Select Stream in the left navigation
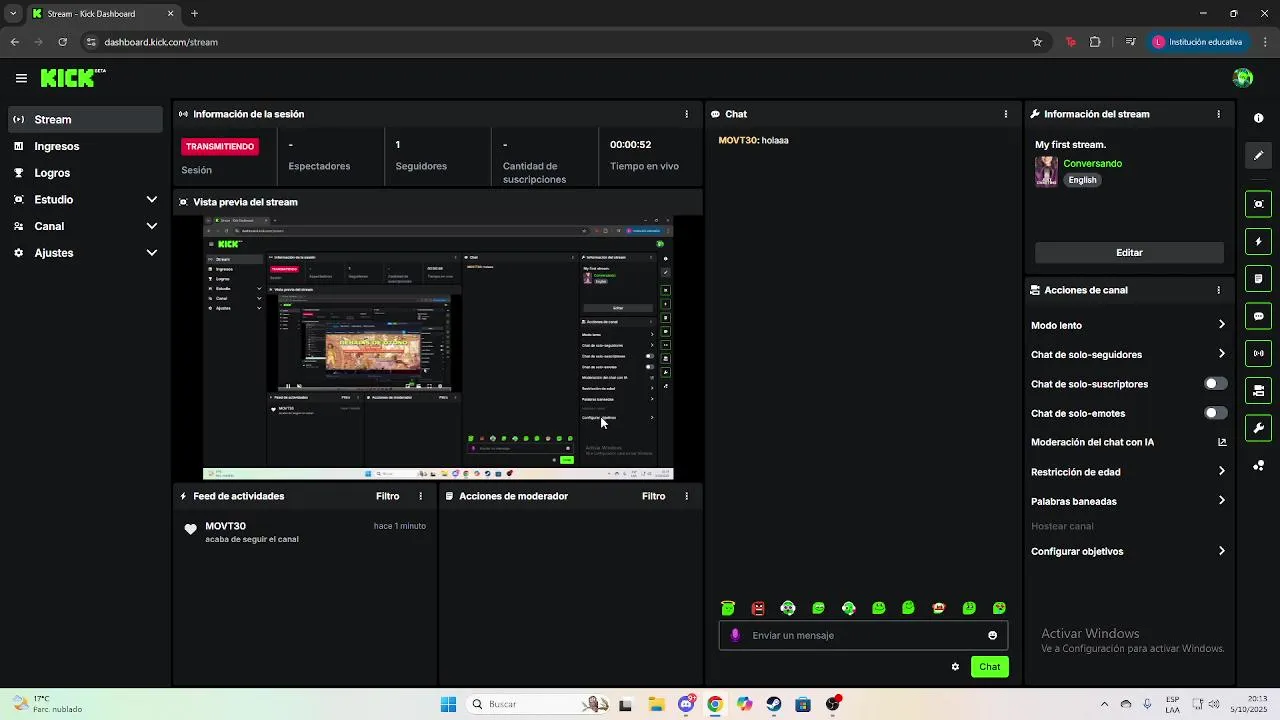Image resolution: width=1280 pixels, height=720 pixels. click(x=85, y=119)
